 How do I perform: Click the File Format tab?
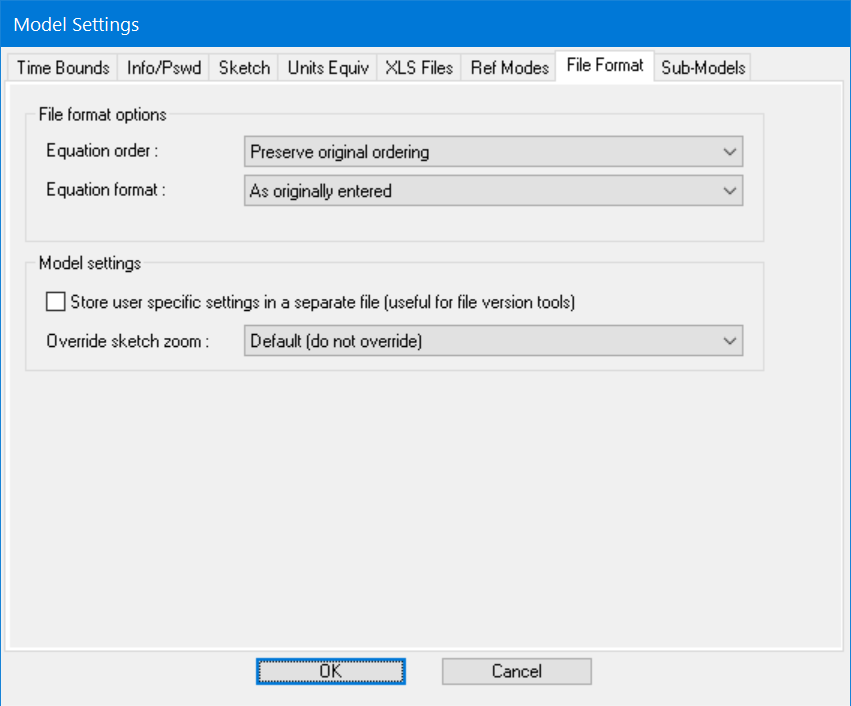tap(604, 65)
